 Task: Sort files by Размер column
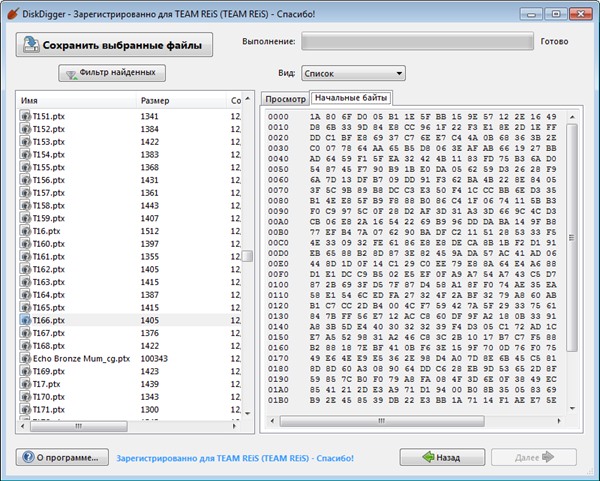coord(180,101)
